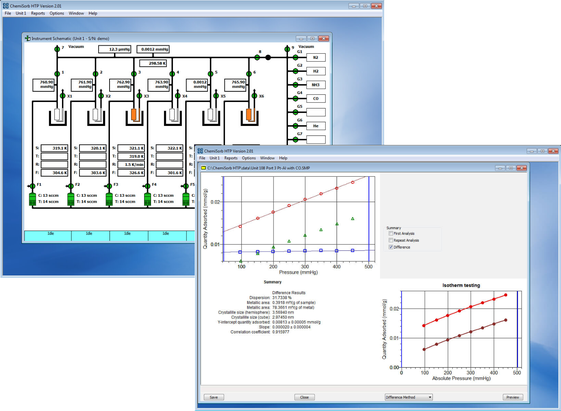Toggle gas inlet valve G1 for N2
The height and width of the screenshot is (411, 561).
click(296, 57)
